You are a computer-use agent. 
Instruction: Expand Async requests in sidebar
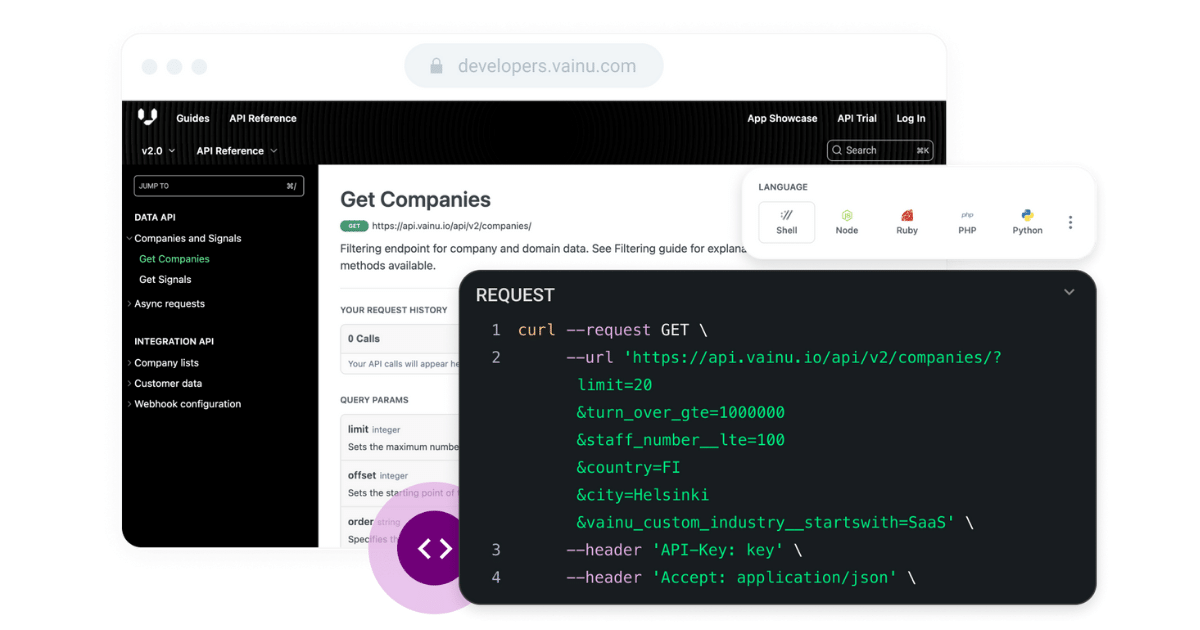click(x=168, y=304)
